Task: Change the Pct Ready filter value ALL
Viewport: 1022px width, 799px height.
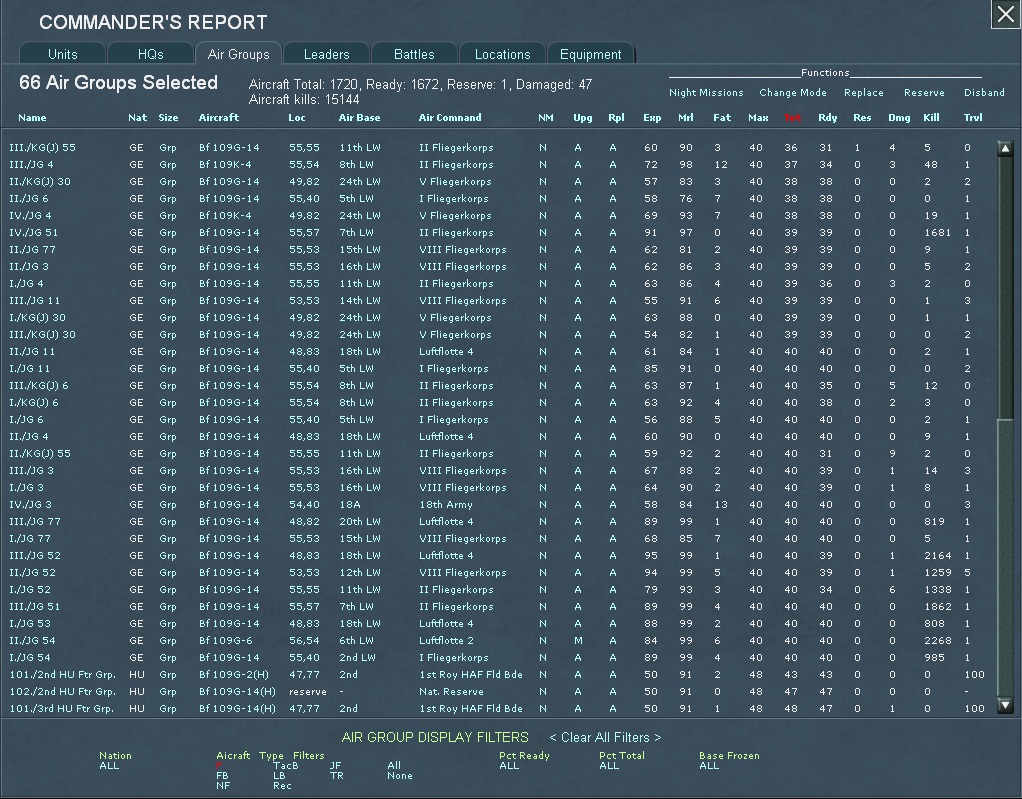Action: (509, 765)
